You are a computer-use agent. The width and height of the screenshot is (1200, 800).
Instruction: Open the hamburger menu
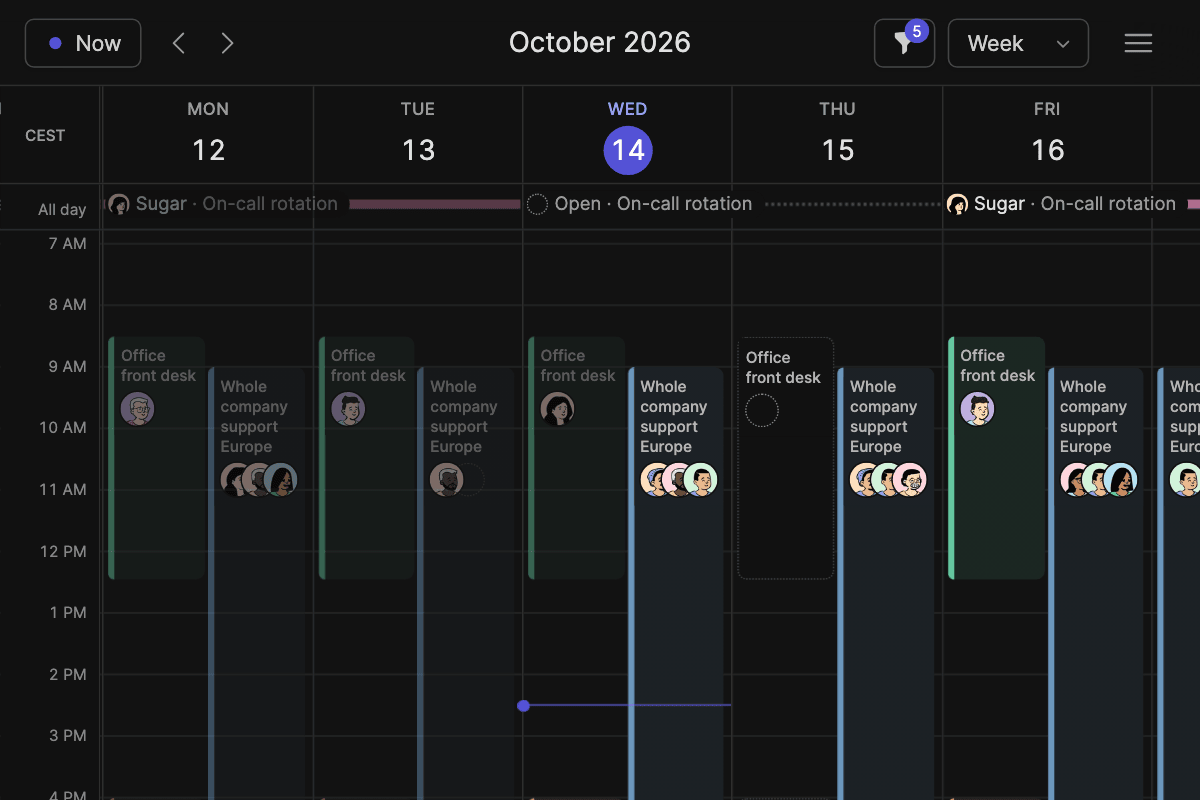point(1138,43)
